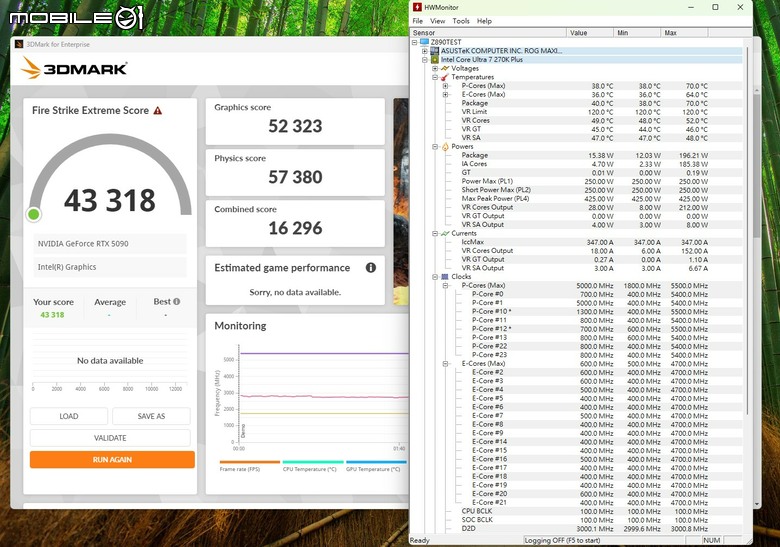Open the Help menu in HWMonitor

coord(484,21)
